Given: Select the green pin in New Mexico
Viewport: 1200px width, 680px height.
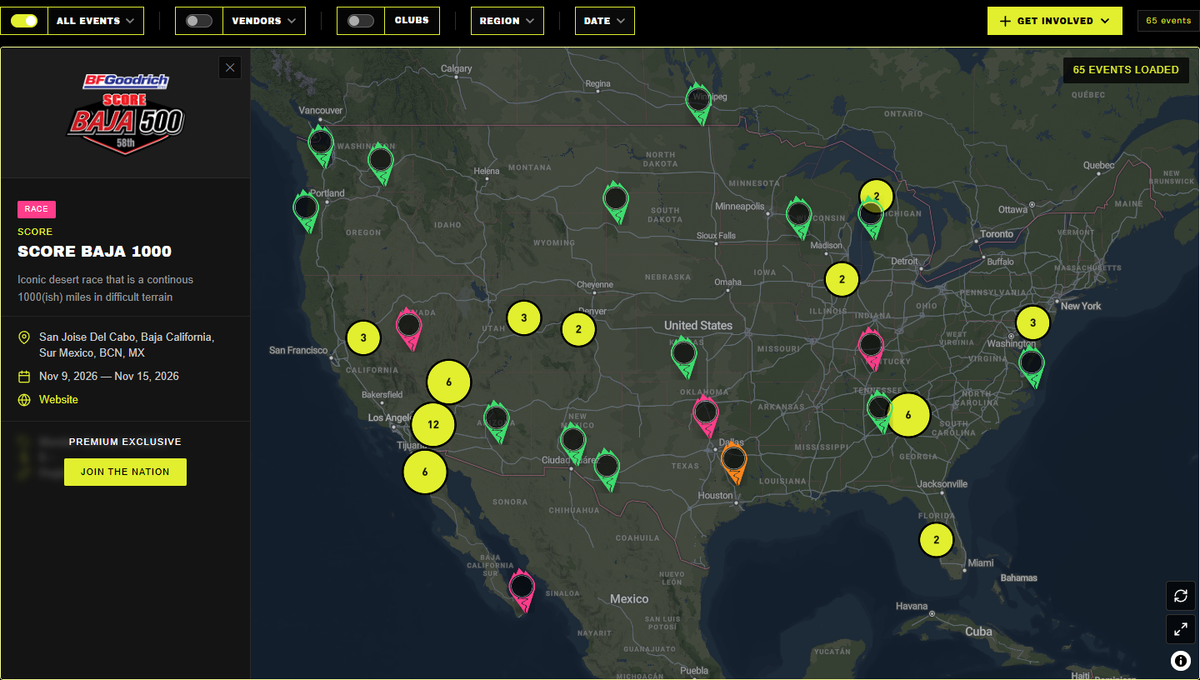Looking at the screenshot, I should point(573,442).
